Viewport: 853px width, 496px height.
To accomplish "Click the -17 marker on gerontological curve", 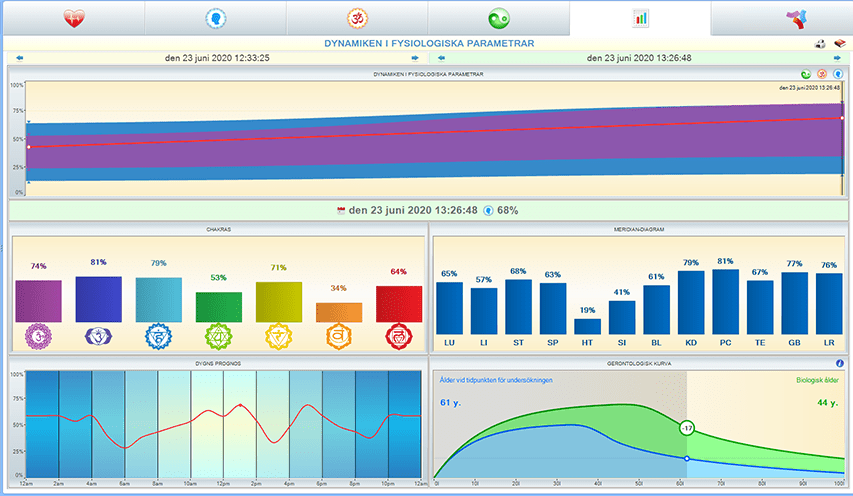I will [x=687, y=428].
